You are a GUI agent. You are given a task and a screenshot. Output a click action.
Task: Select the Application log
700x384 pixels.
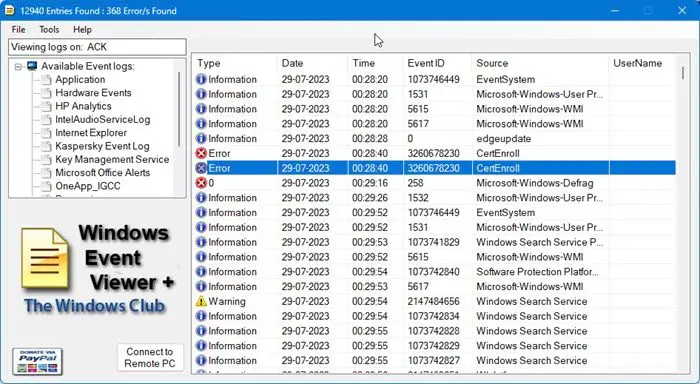(80, 79)
